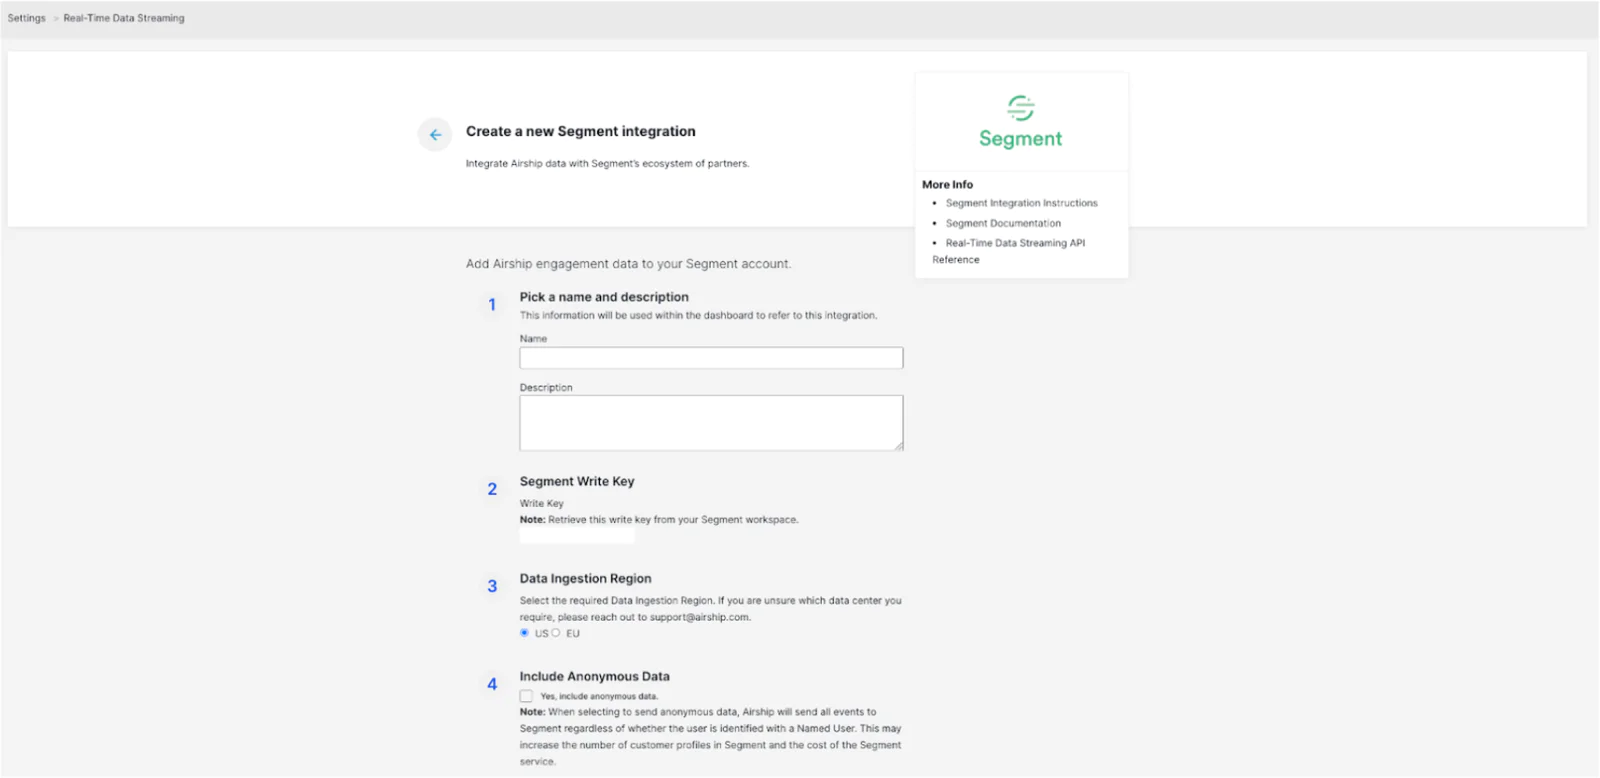Open Segment Integration Instructions link
This screenshot has height=778, width=1600.
point(1021,203)
